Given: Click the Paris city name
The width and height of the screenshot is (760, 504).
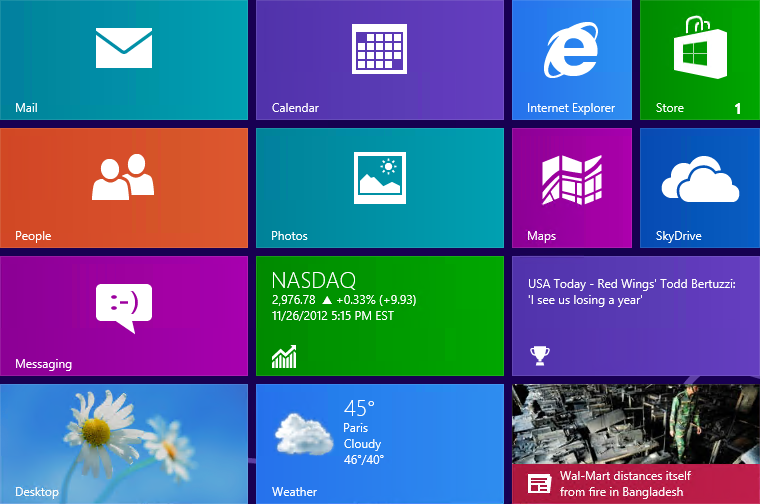Looking at the screenshot, I should 356,428.
